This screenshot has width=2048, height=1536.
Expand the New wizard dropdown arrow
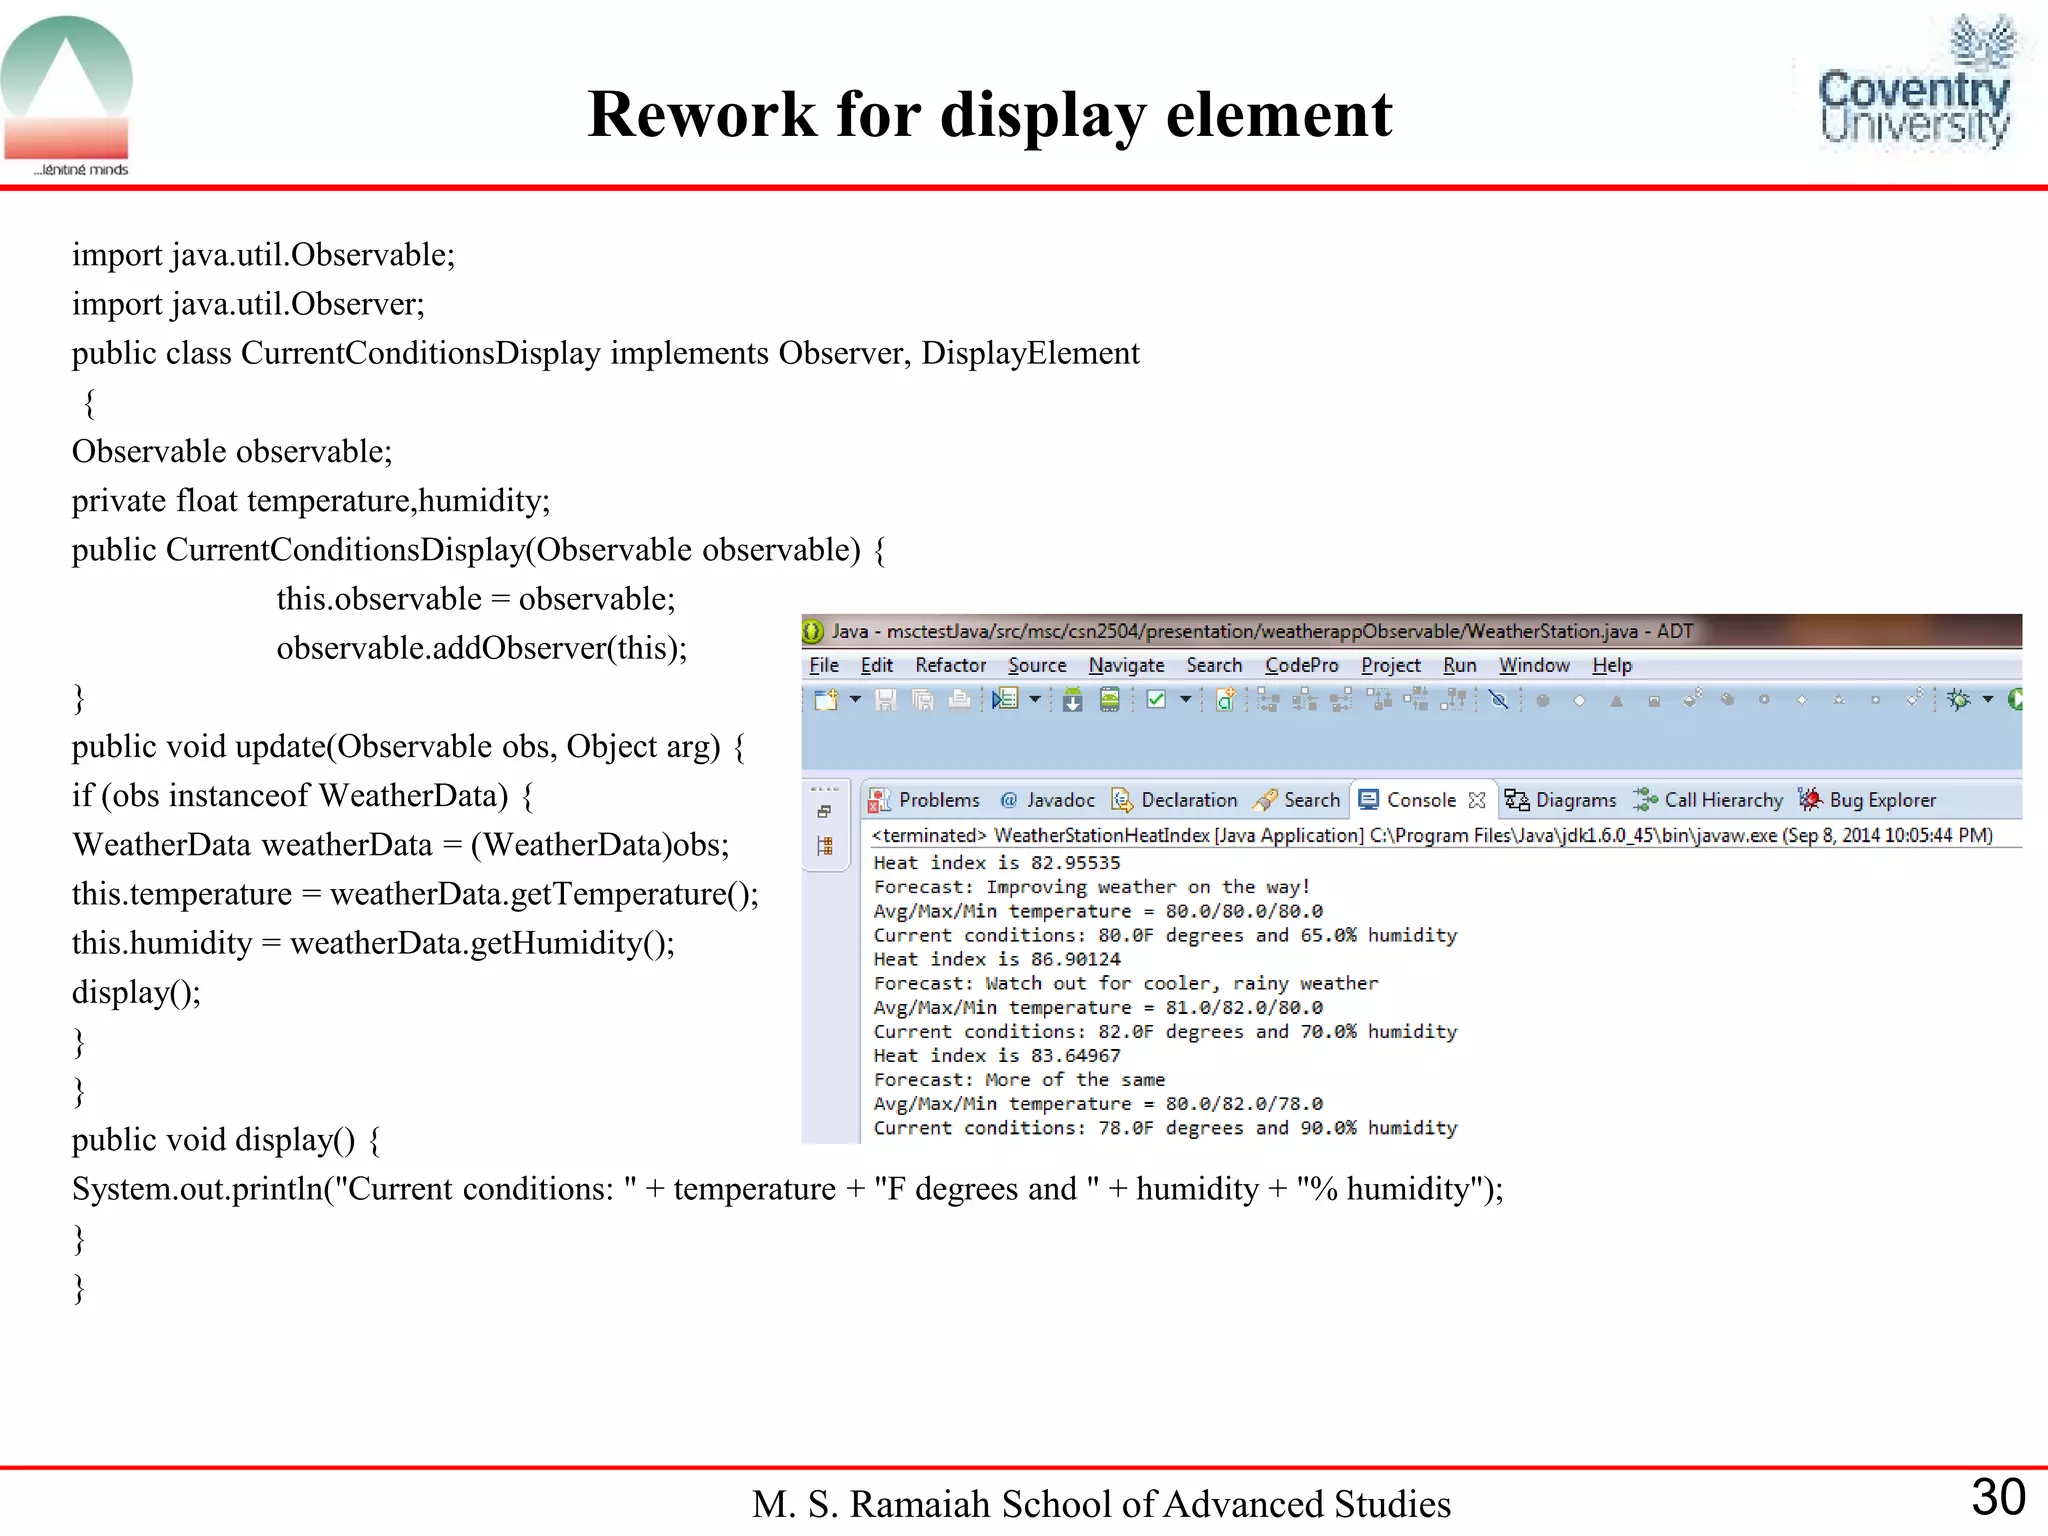[855, 700]
